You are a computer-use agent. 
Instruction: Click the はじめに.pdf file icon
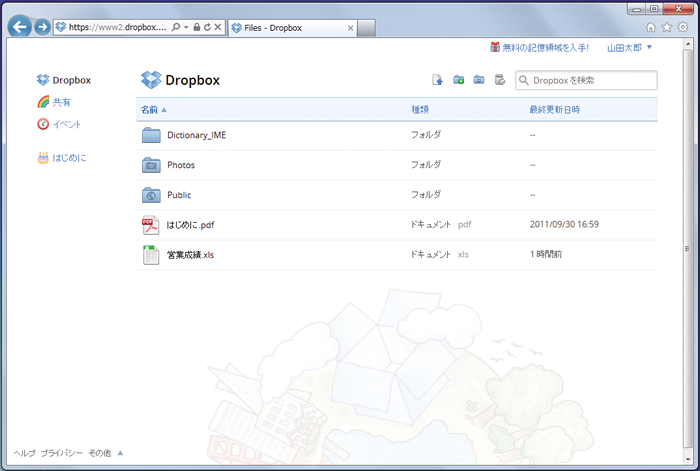[x=151, y=225]
